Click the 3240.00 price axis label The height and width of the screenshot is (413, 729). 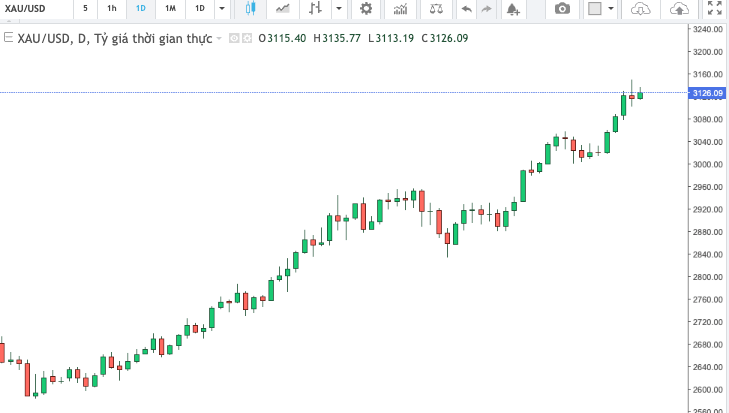(x=708, y=29)
